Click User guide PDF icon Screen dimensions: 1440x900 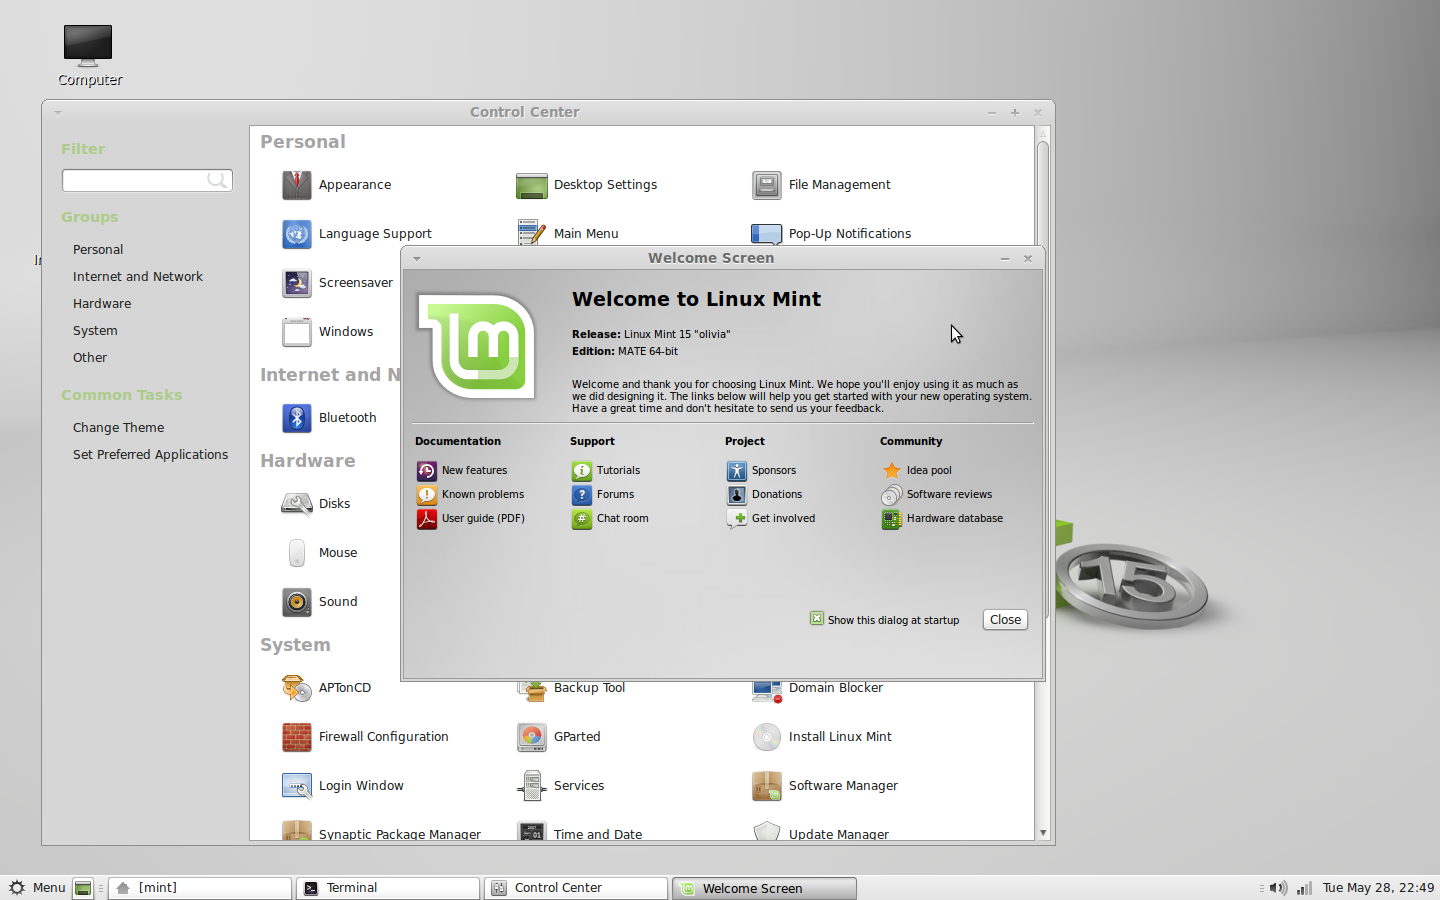[427, 519]
